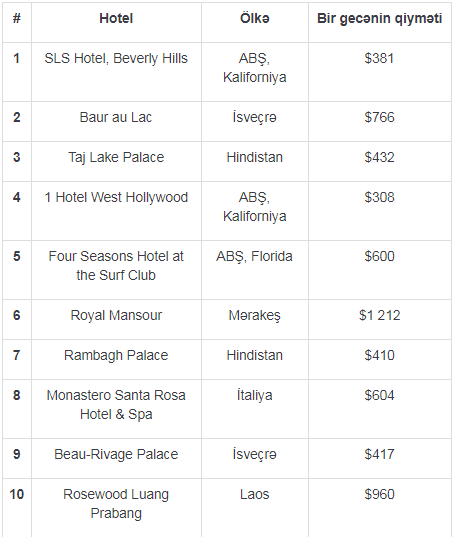Screen dimensions: 452x537
Task: Select the $1 212 price cell
Action: click(x=379, y=315)
